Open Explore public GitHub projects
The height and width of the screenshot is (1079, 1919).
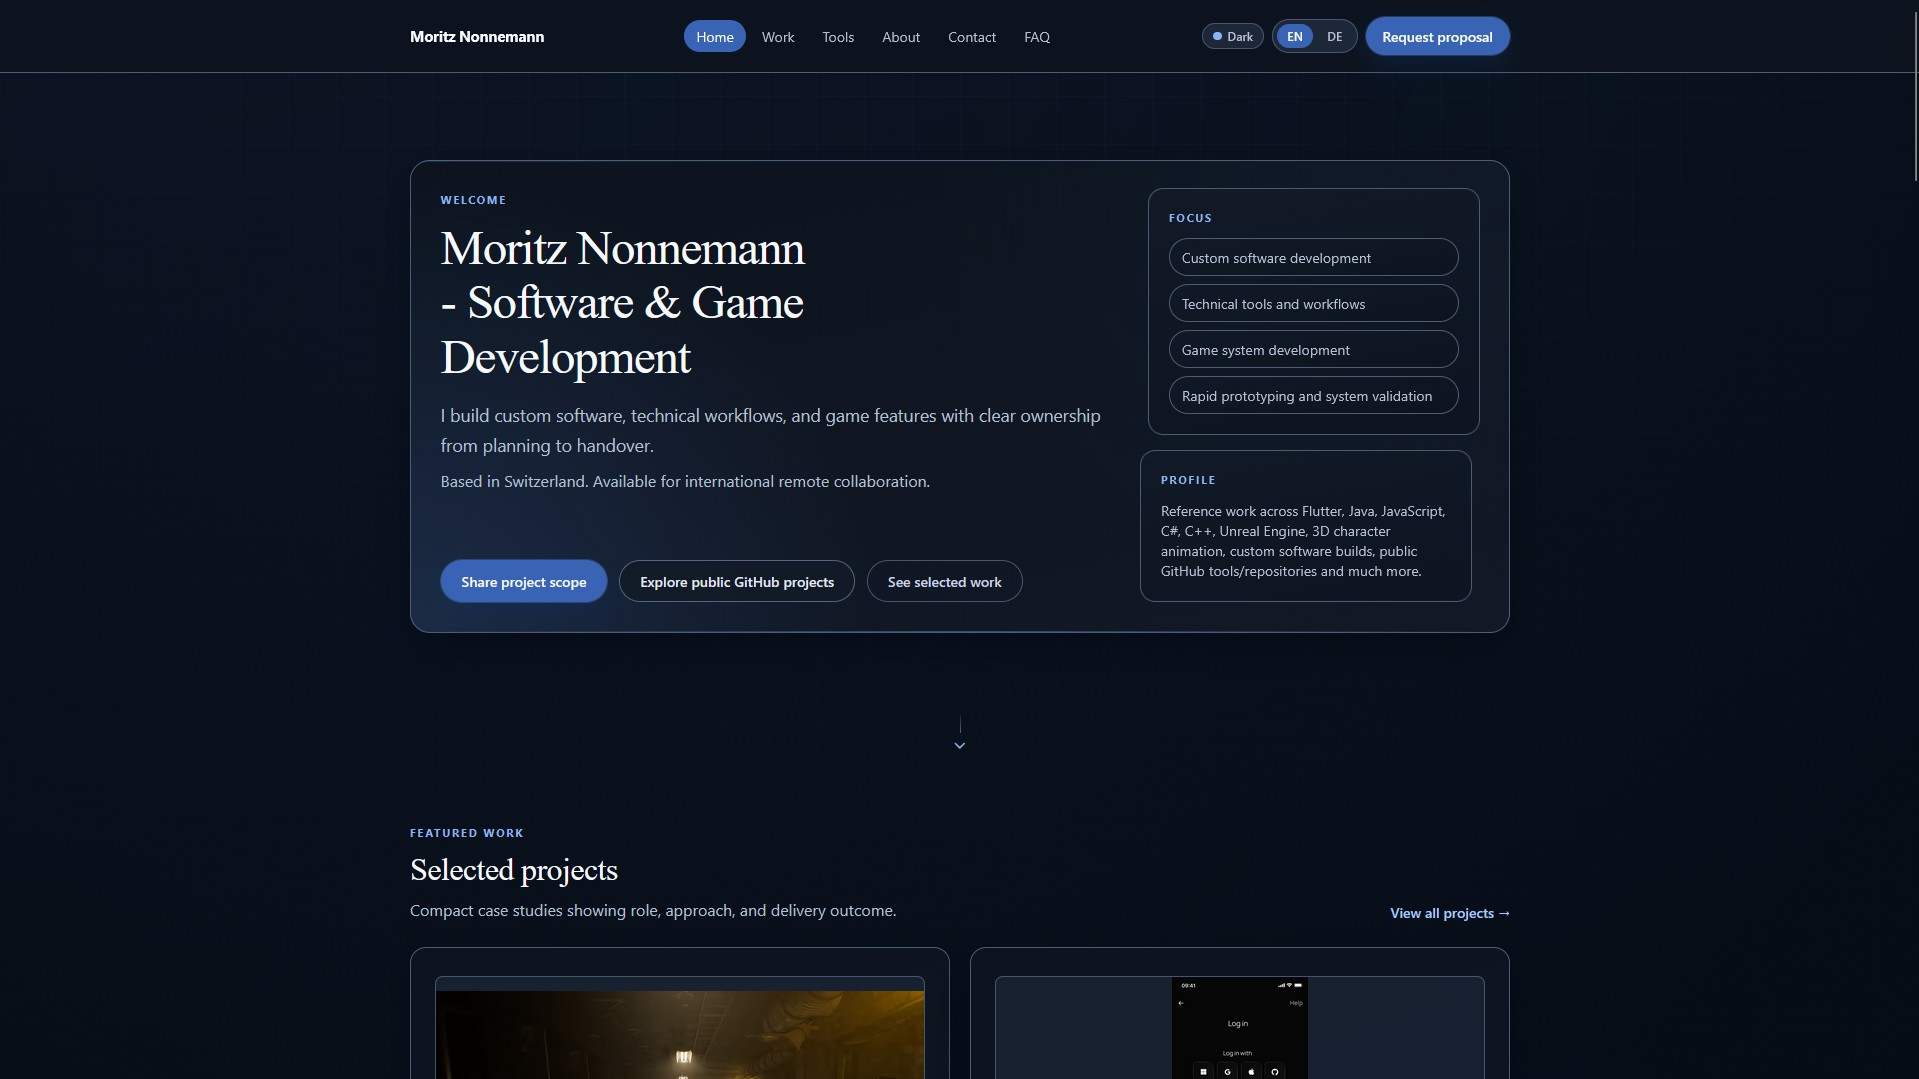736,581
